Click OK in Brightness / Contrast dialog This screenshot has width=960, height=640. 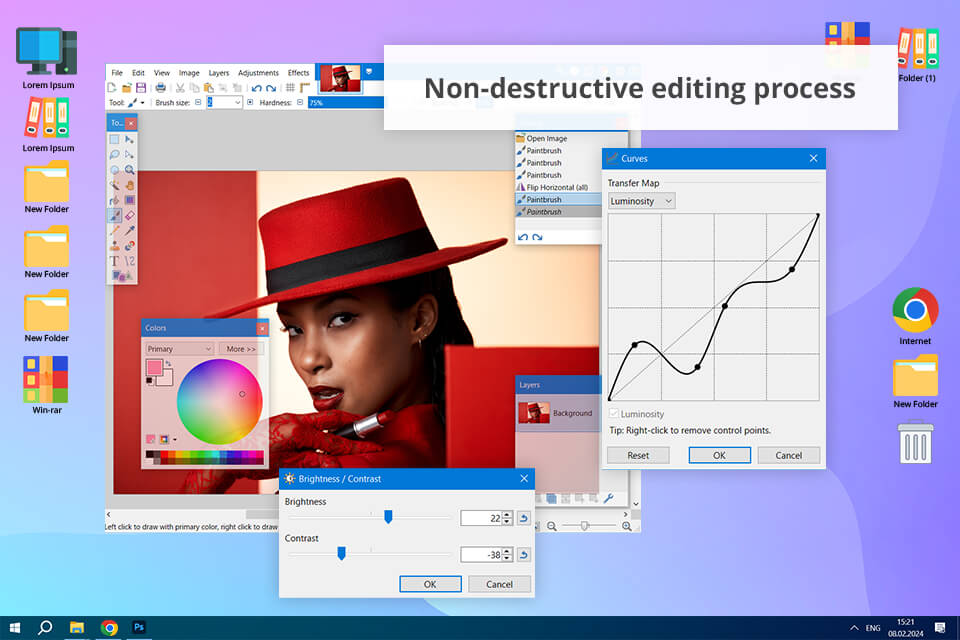click(430, 584)
